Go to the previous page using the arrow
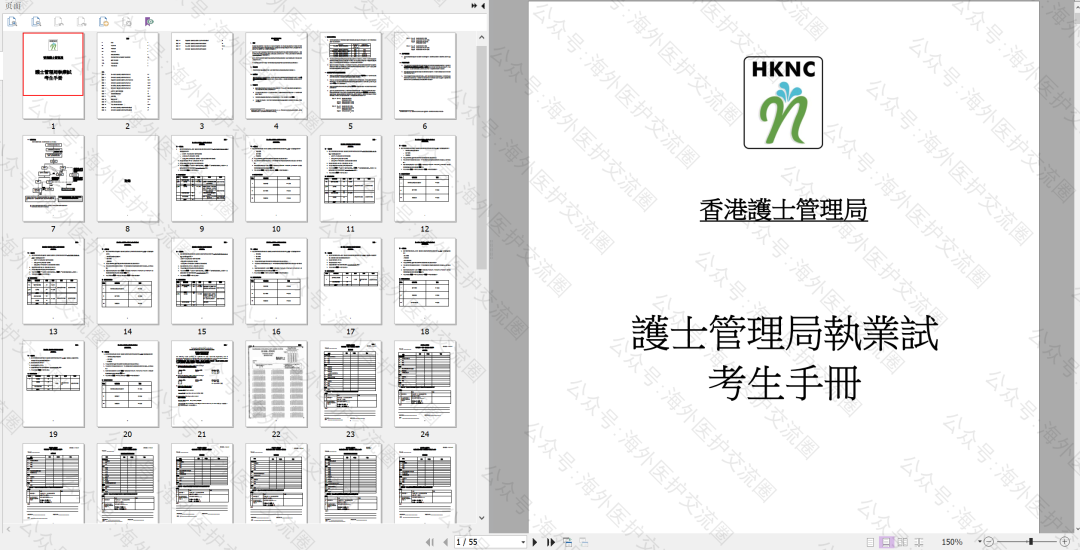The height and width of the screenshot is (550, 1080). (x=444, y=542)
